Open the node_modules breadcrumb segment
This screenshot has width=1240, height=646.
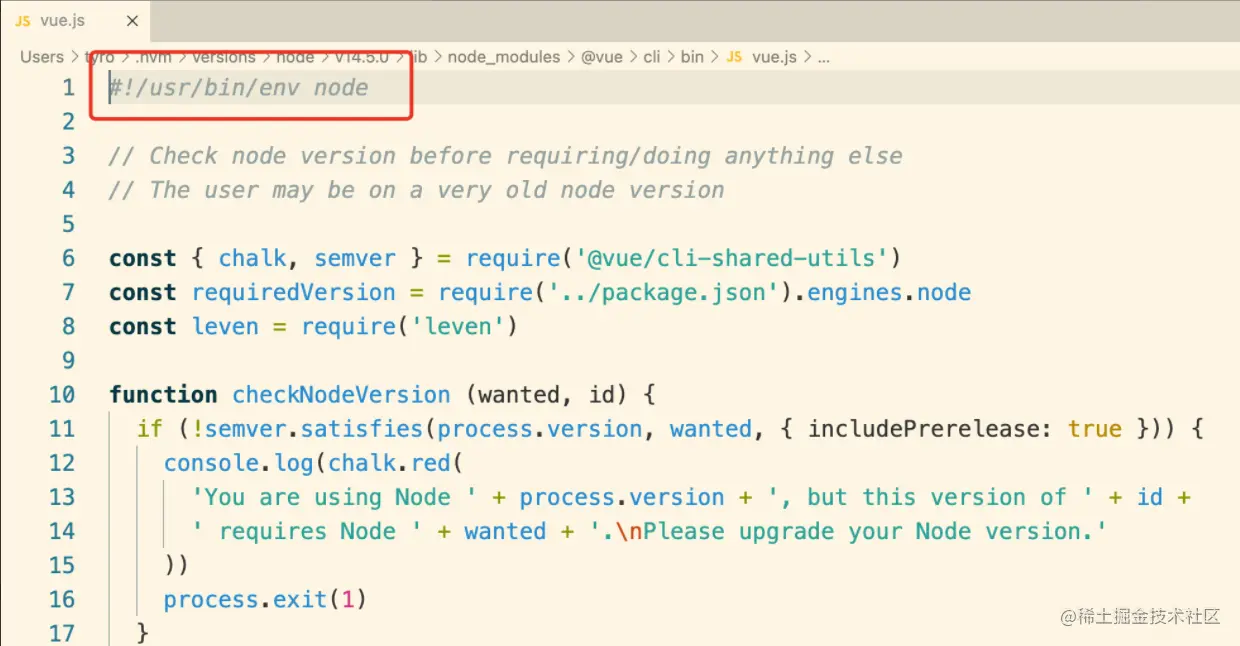point(504,57)
